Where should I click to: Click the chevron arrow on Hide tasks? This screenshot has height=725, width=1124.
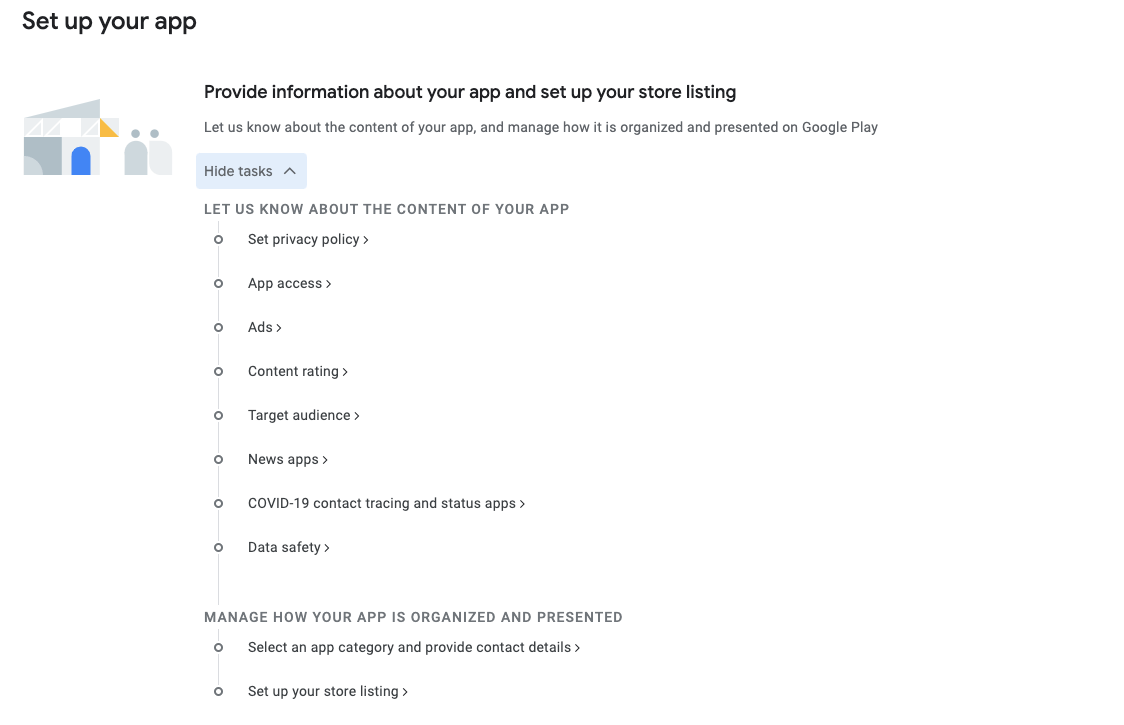[290, 171]
